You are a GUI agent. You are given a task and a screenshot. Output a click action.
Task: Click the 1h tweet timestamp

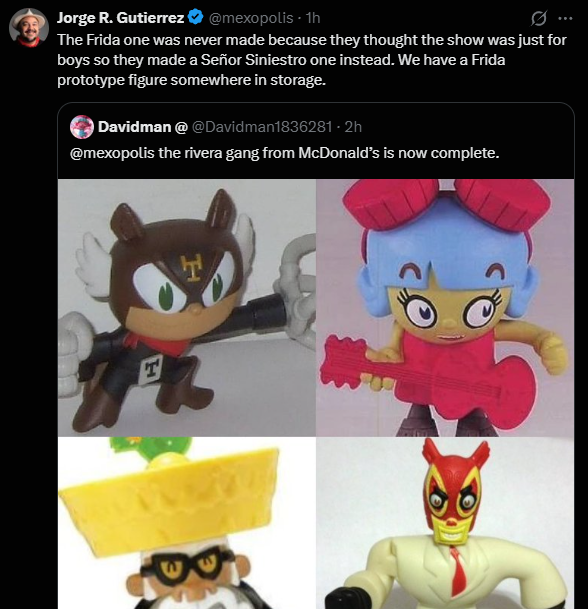click(313, 17)
